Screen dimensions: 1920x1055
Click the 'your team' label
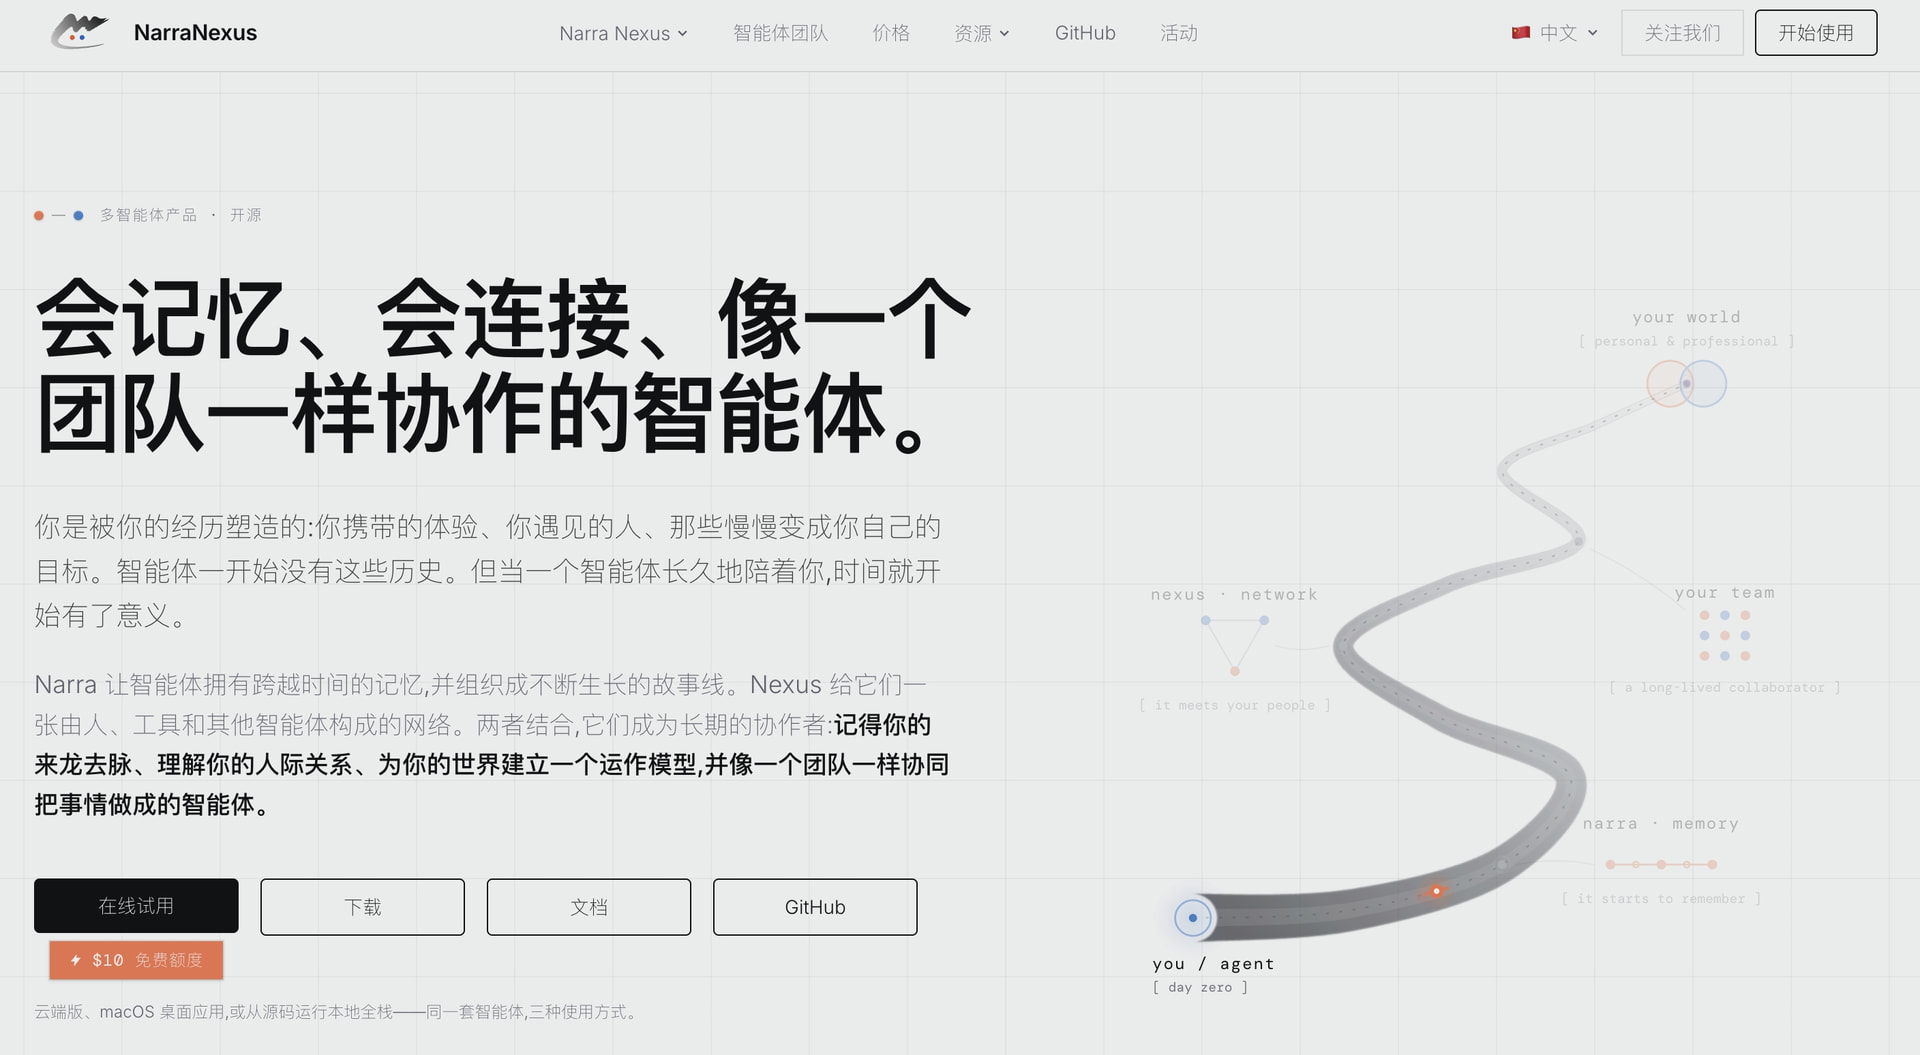coord(1725,592)
